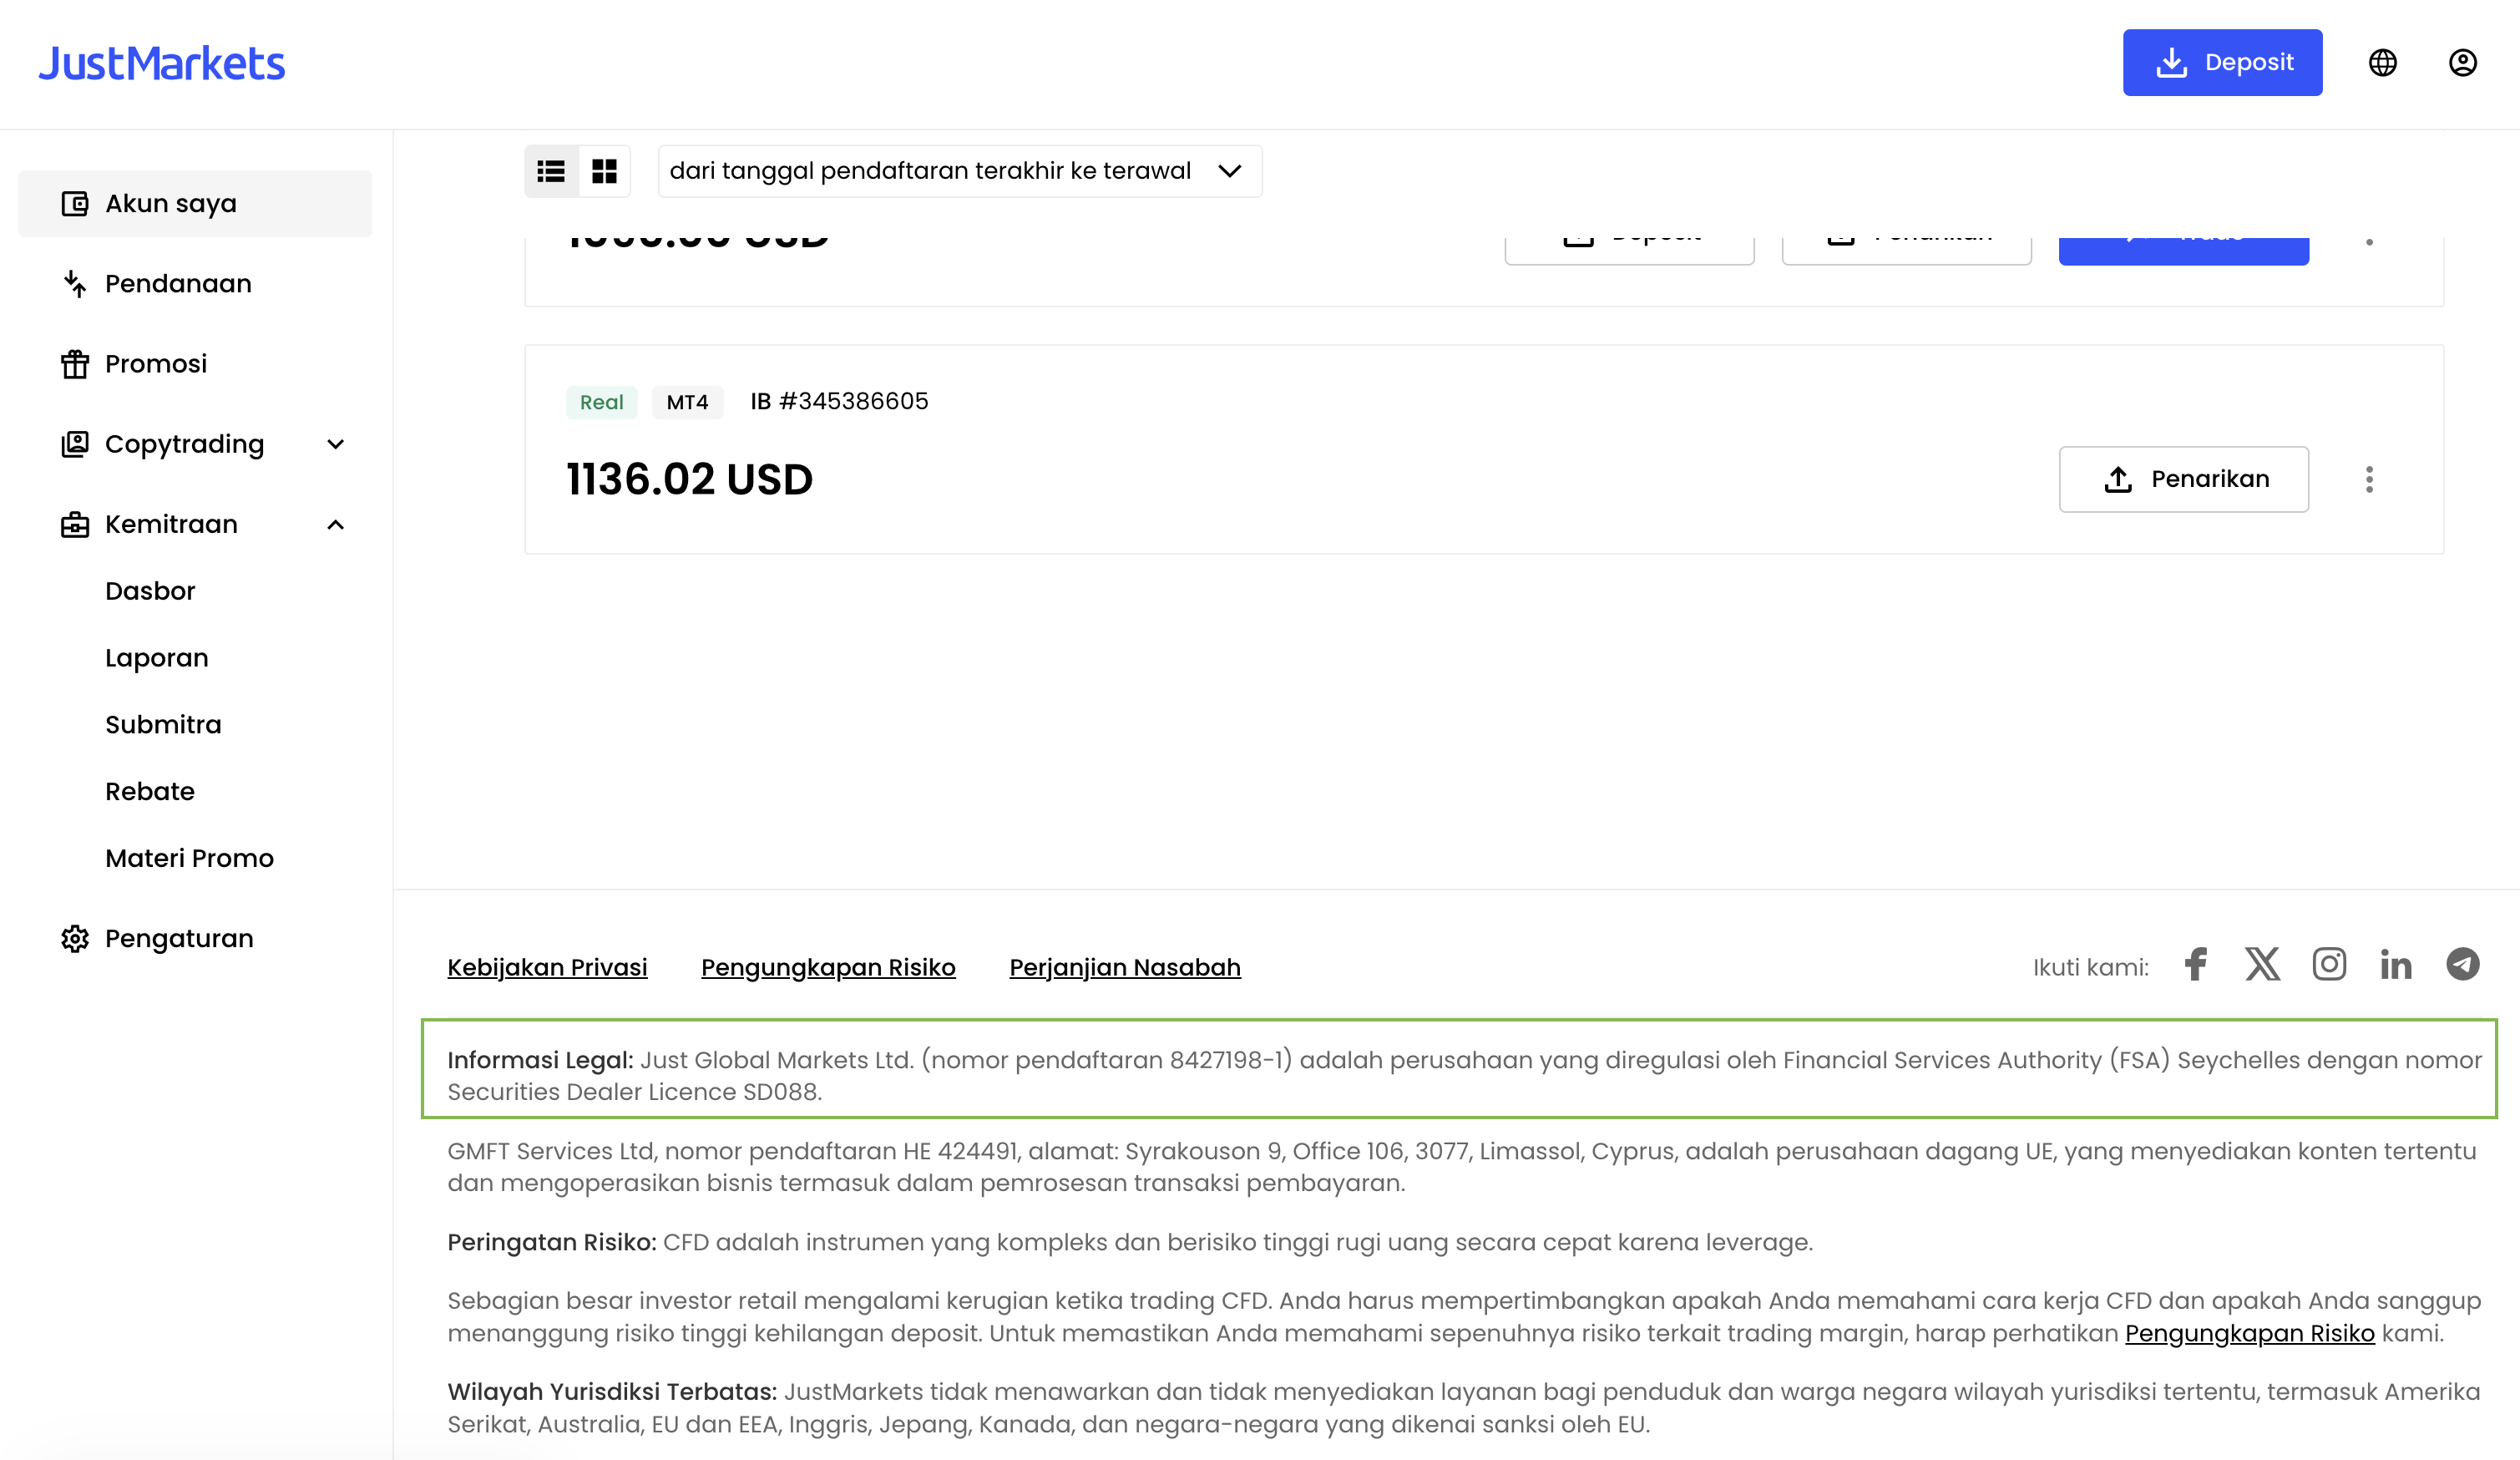Screen dimensions: 2520x1460
Task: Open Submitra under Kemitraan
Action: pos(163,724)
